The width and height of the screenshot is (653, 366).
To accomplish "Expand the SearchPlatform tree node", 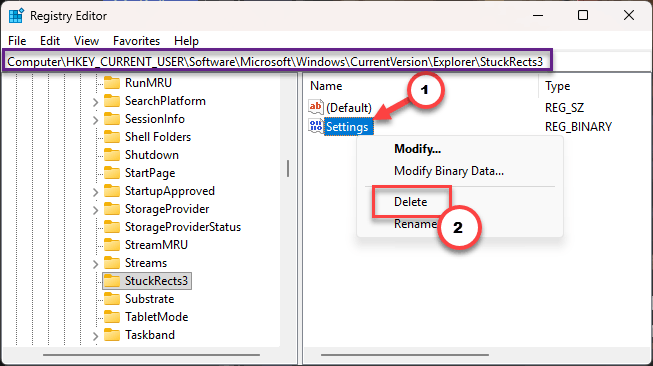I will click(95, 102).
